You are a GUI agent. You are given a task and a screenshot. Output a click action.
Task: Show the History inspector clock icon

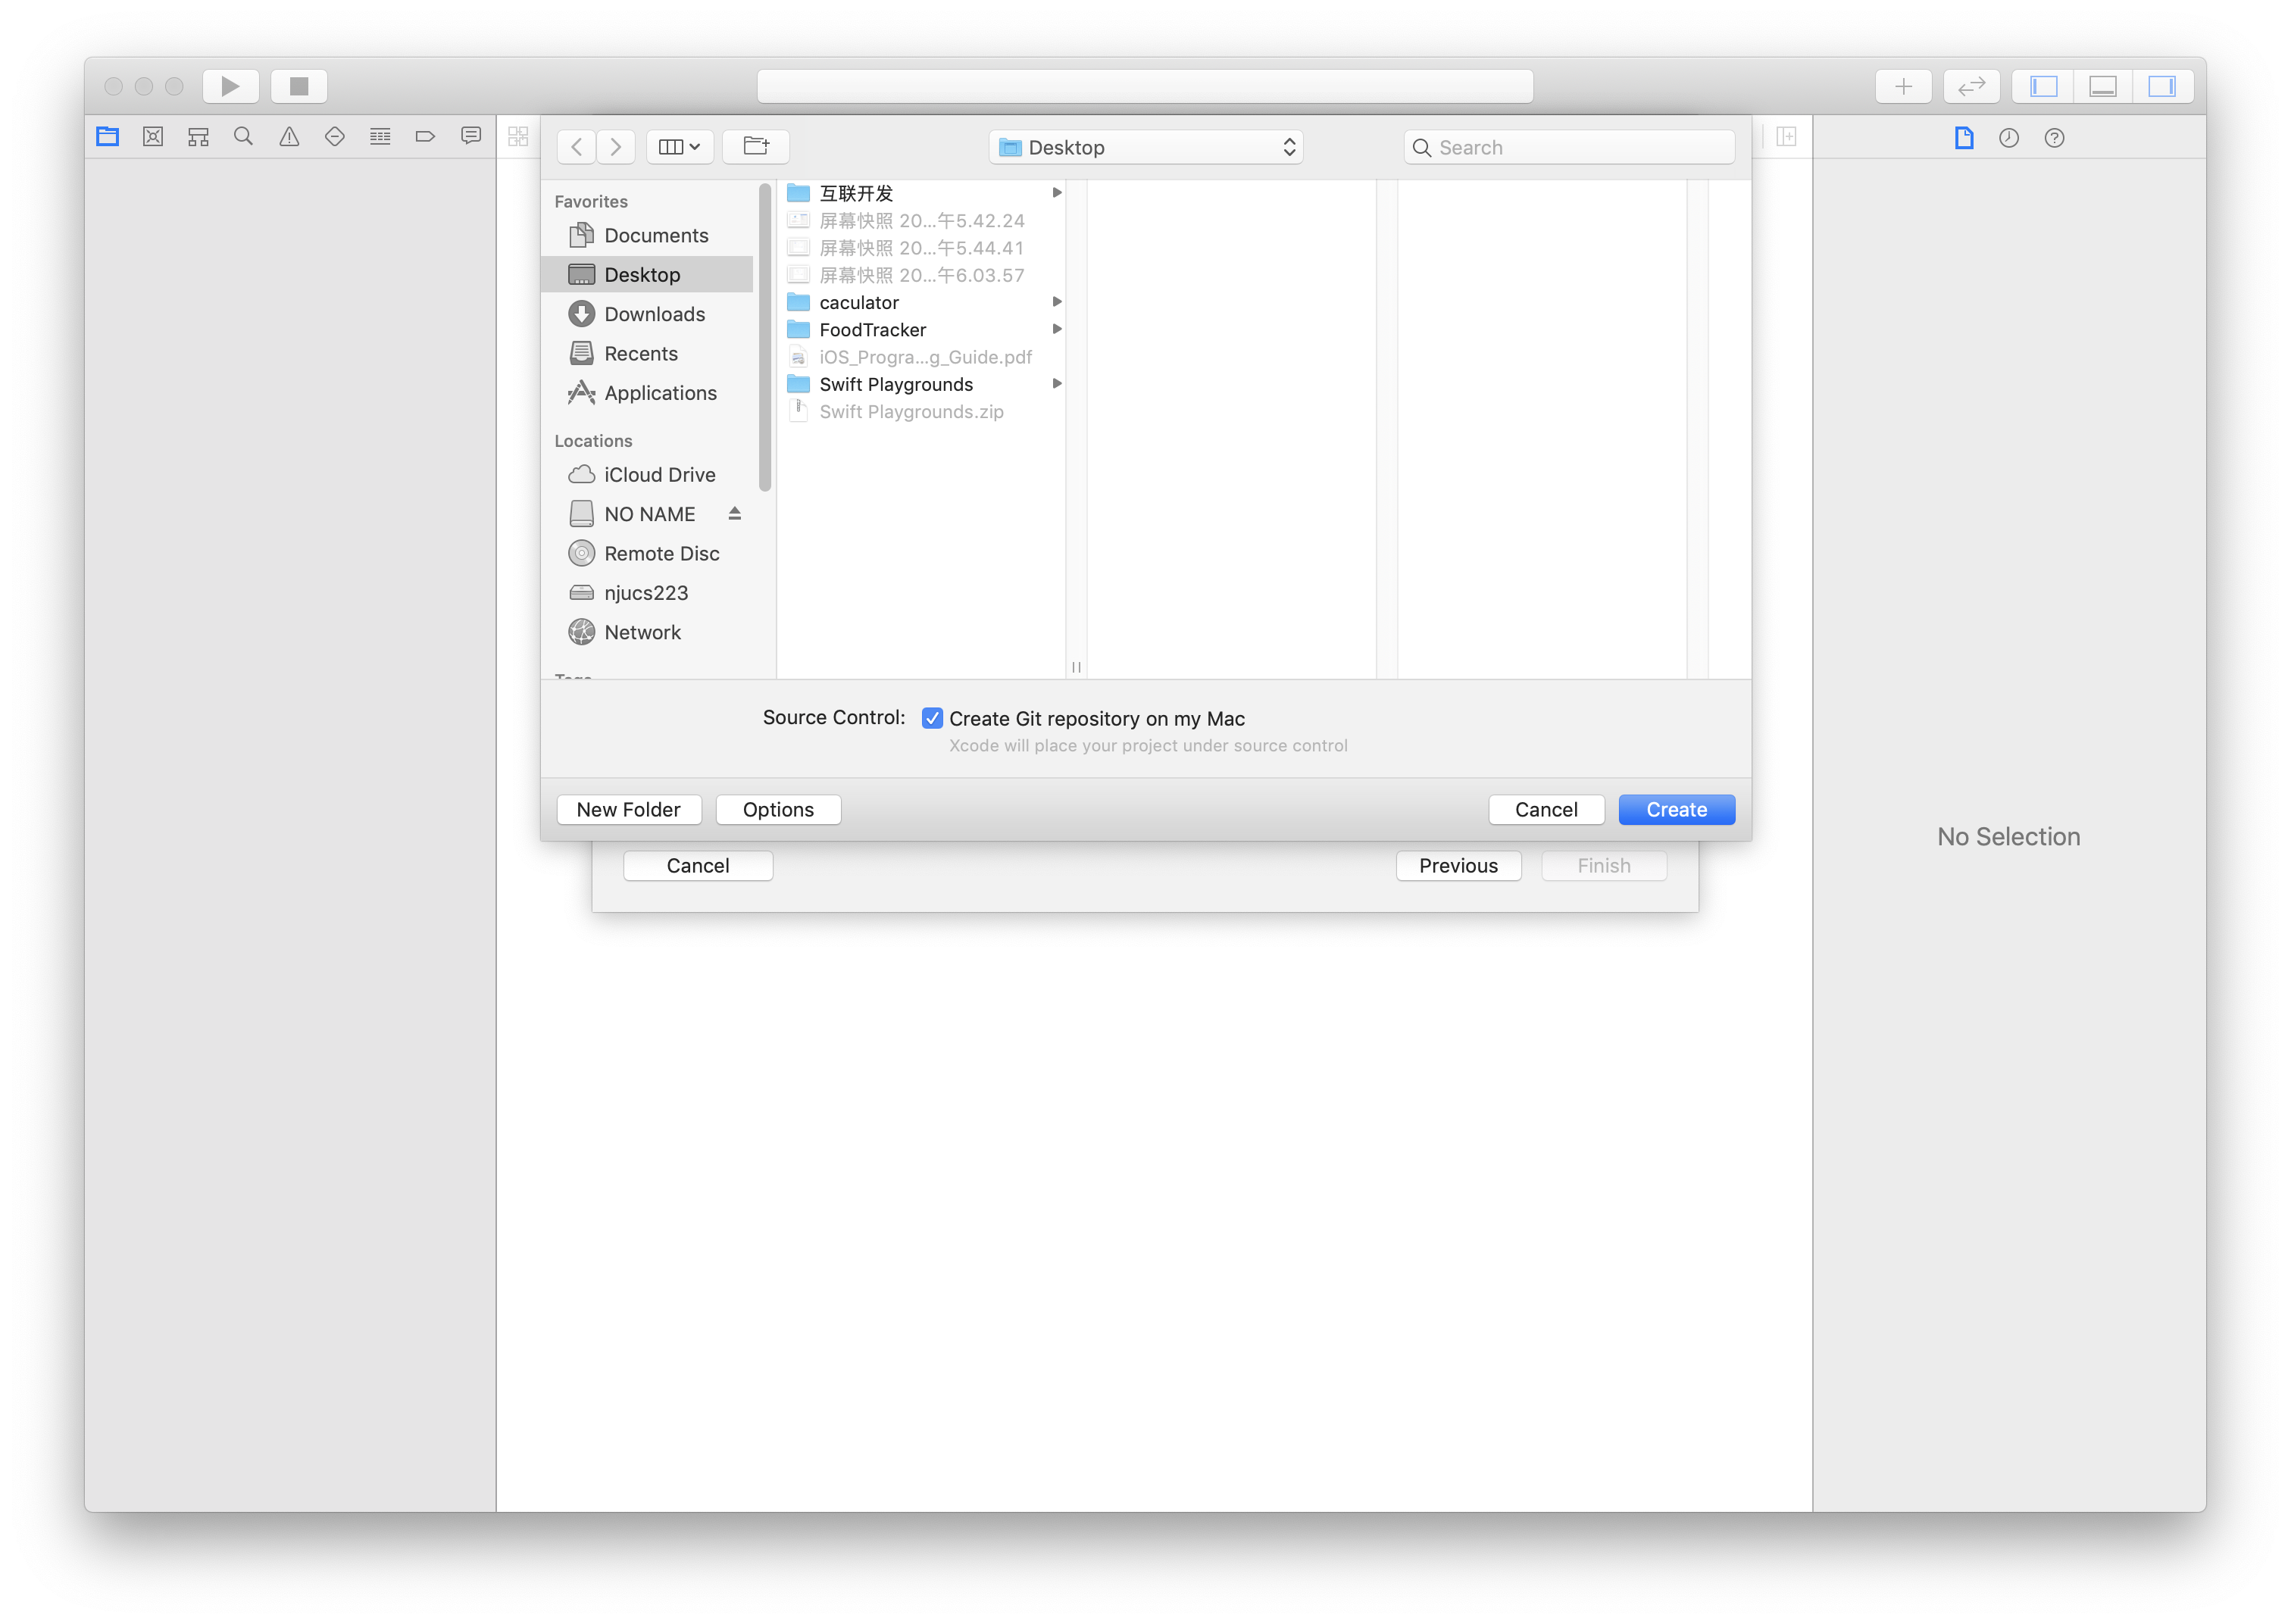[x=2008, y=138]
